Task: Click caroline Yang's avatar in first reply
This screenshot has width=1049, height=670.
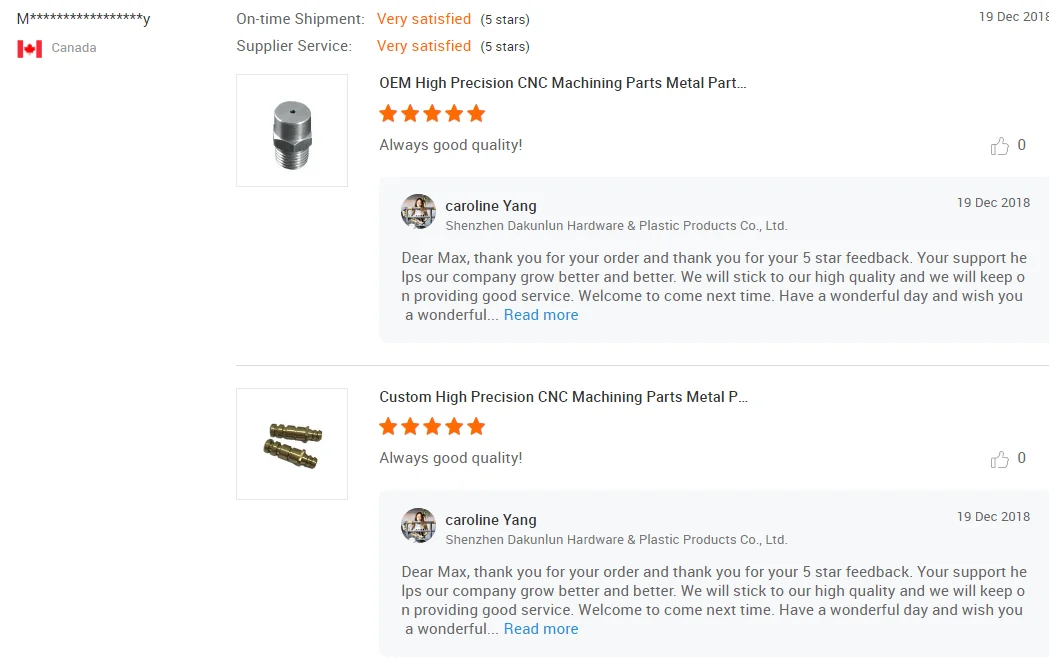Action: (418, 212)
